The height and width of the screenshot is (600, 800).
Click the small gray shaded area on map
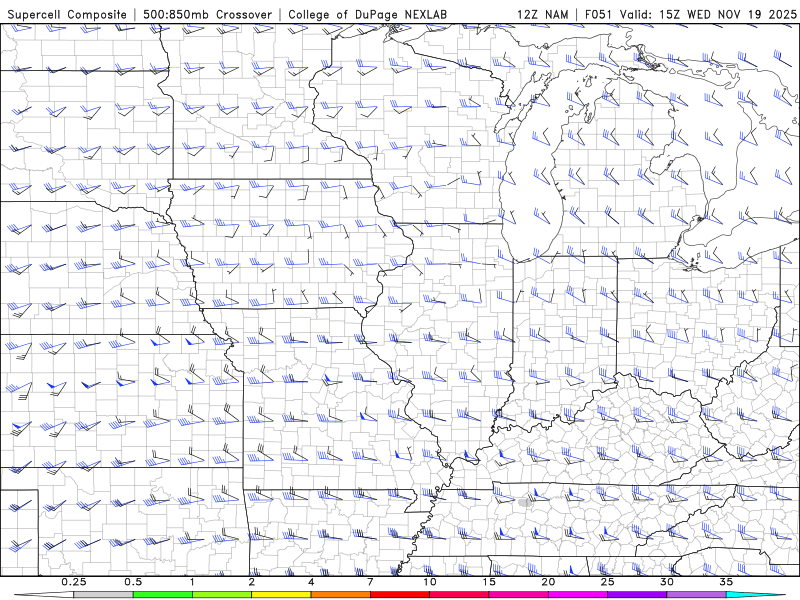524,503
